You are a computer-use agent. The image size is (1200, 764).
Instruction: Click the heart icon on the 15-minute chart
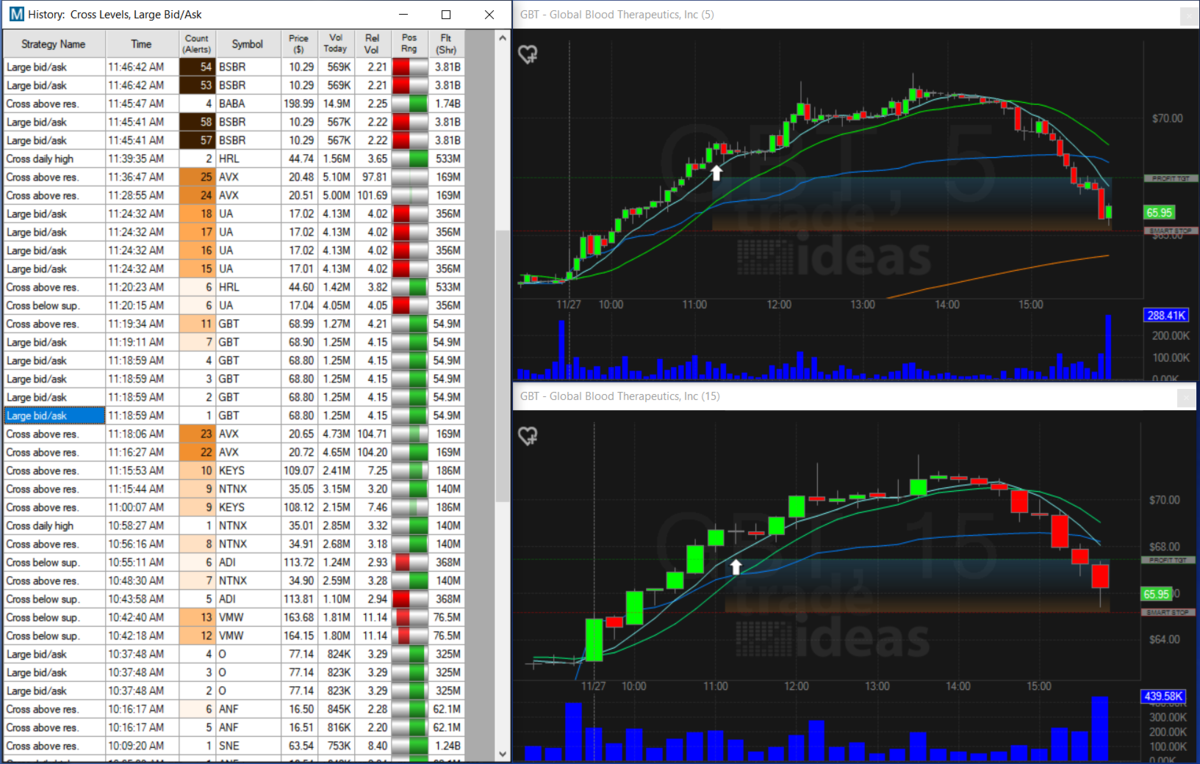[528, 436]
